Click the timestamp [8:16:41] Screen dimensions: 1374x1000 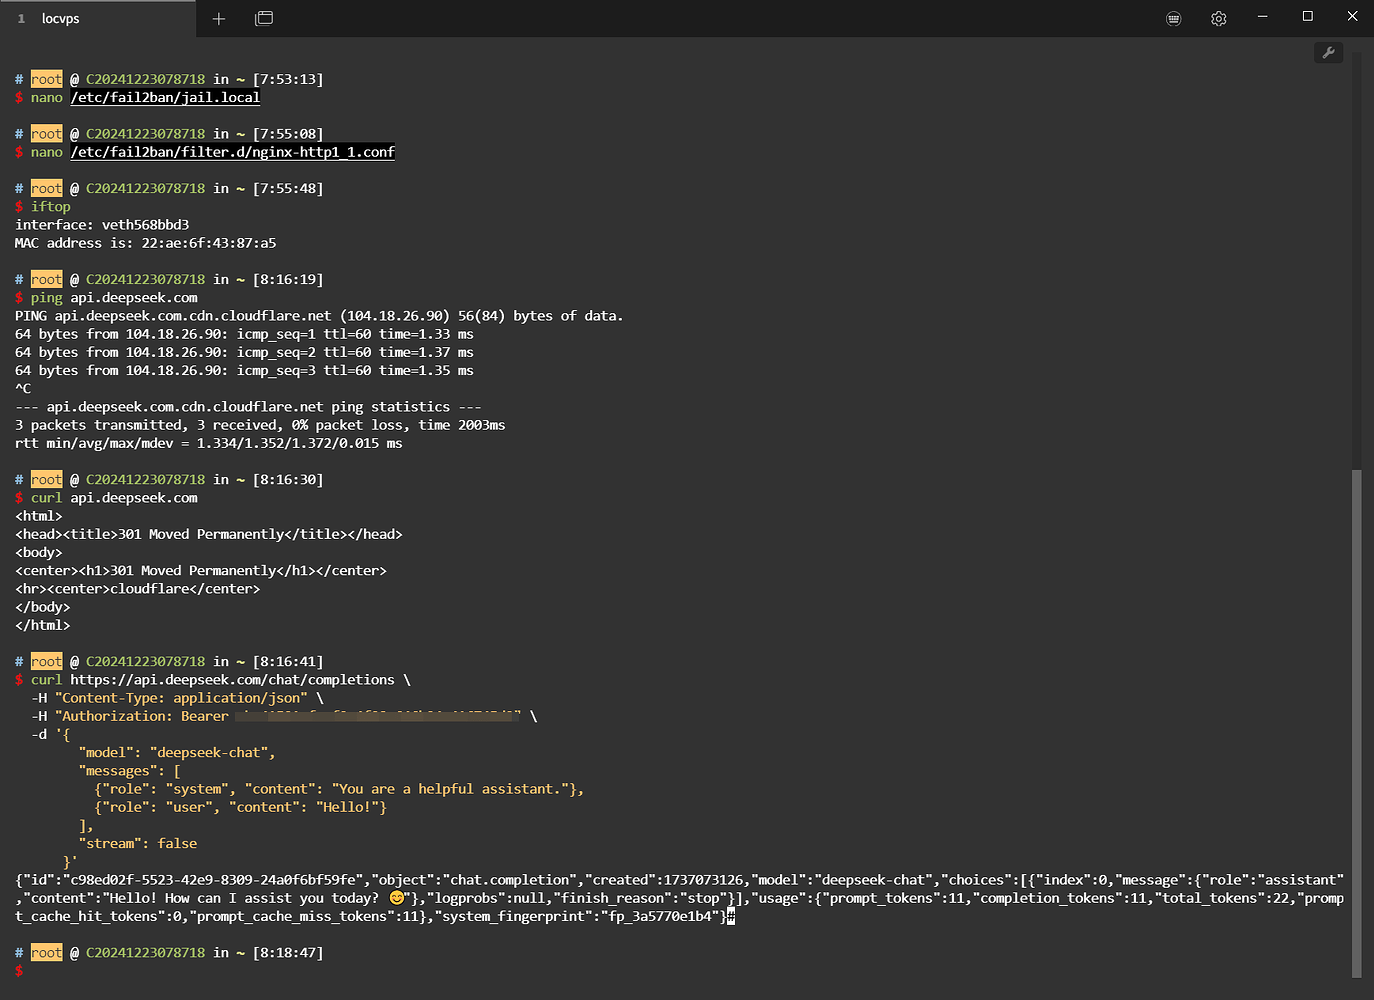pyautogui.click(x=288, y=661)
